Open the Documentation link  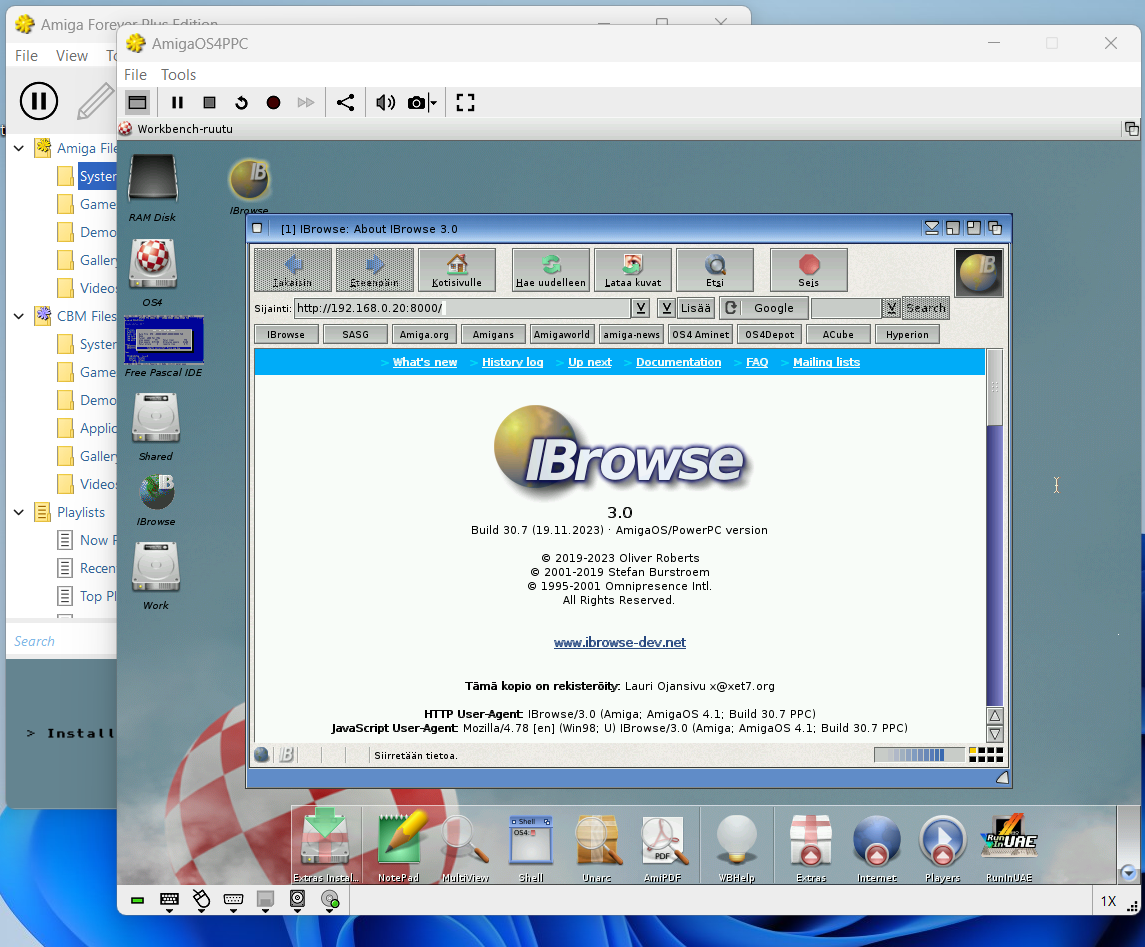click(x=678, y=362)
